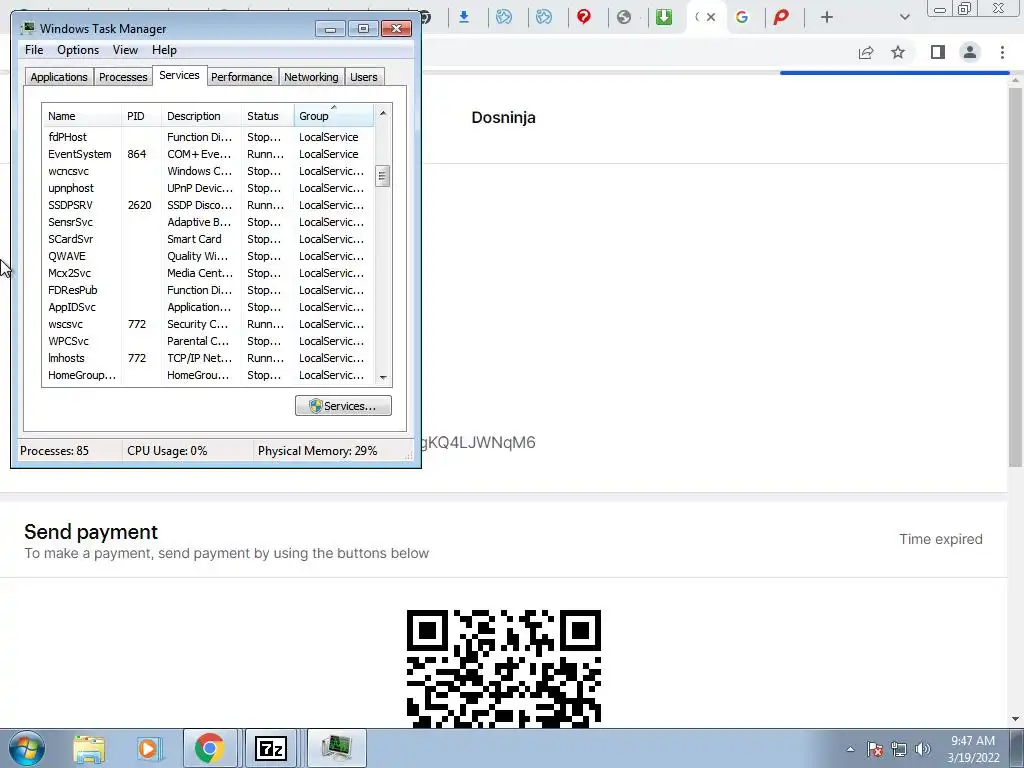
Task: Select the AppIDSvc service row
Action: pos(208,307)
